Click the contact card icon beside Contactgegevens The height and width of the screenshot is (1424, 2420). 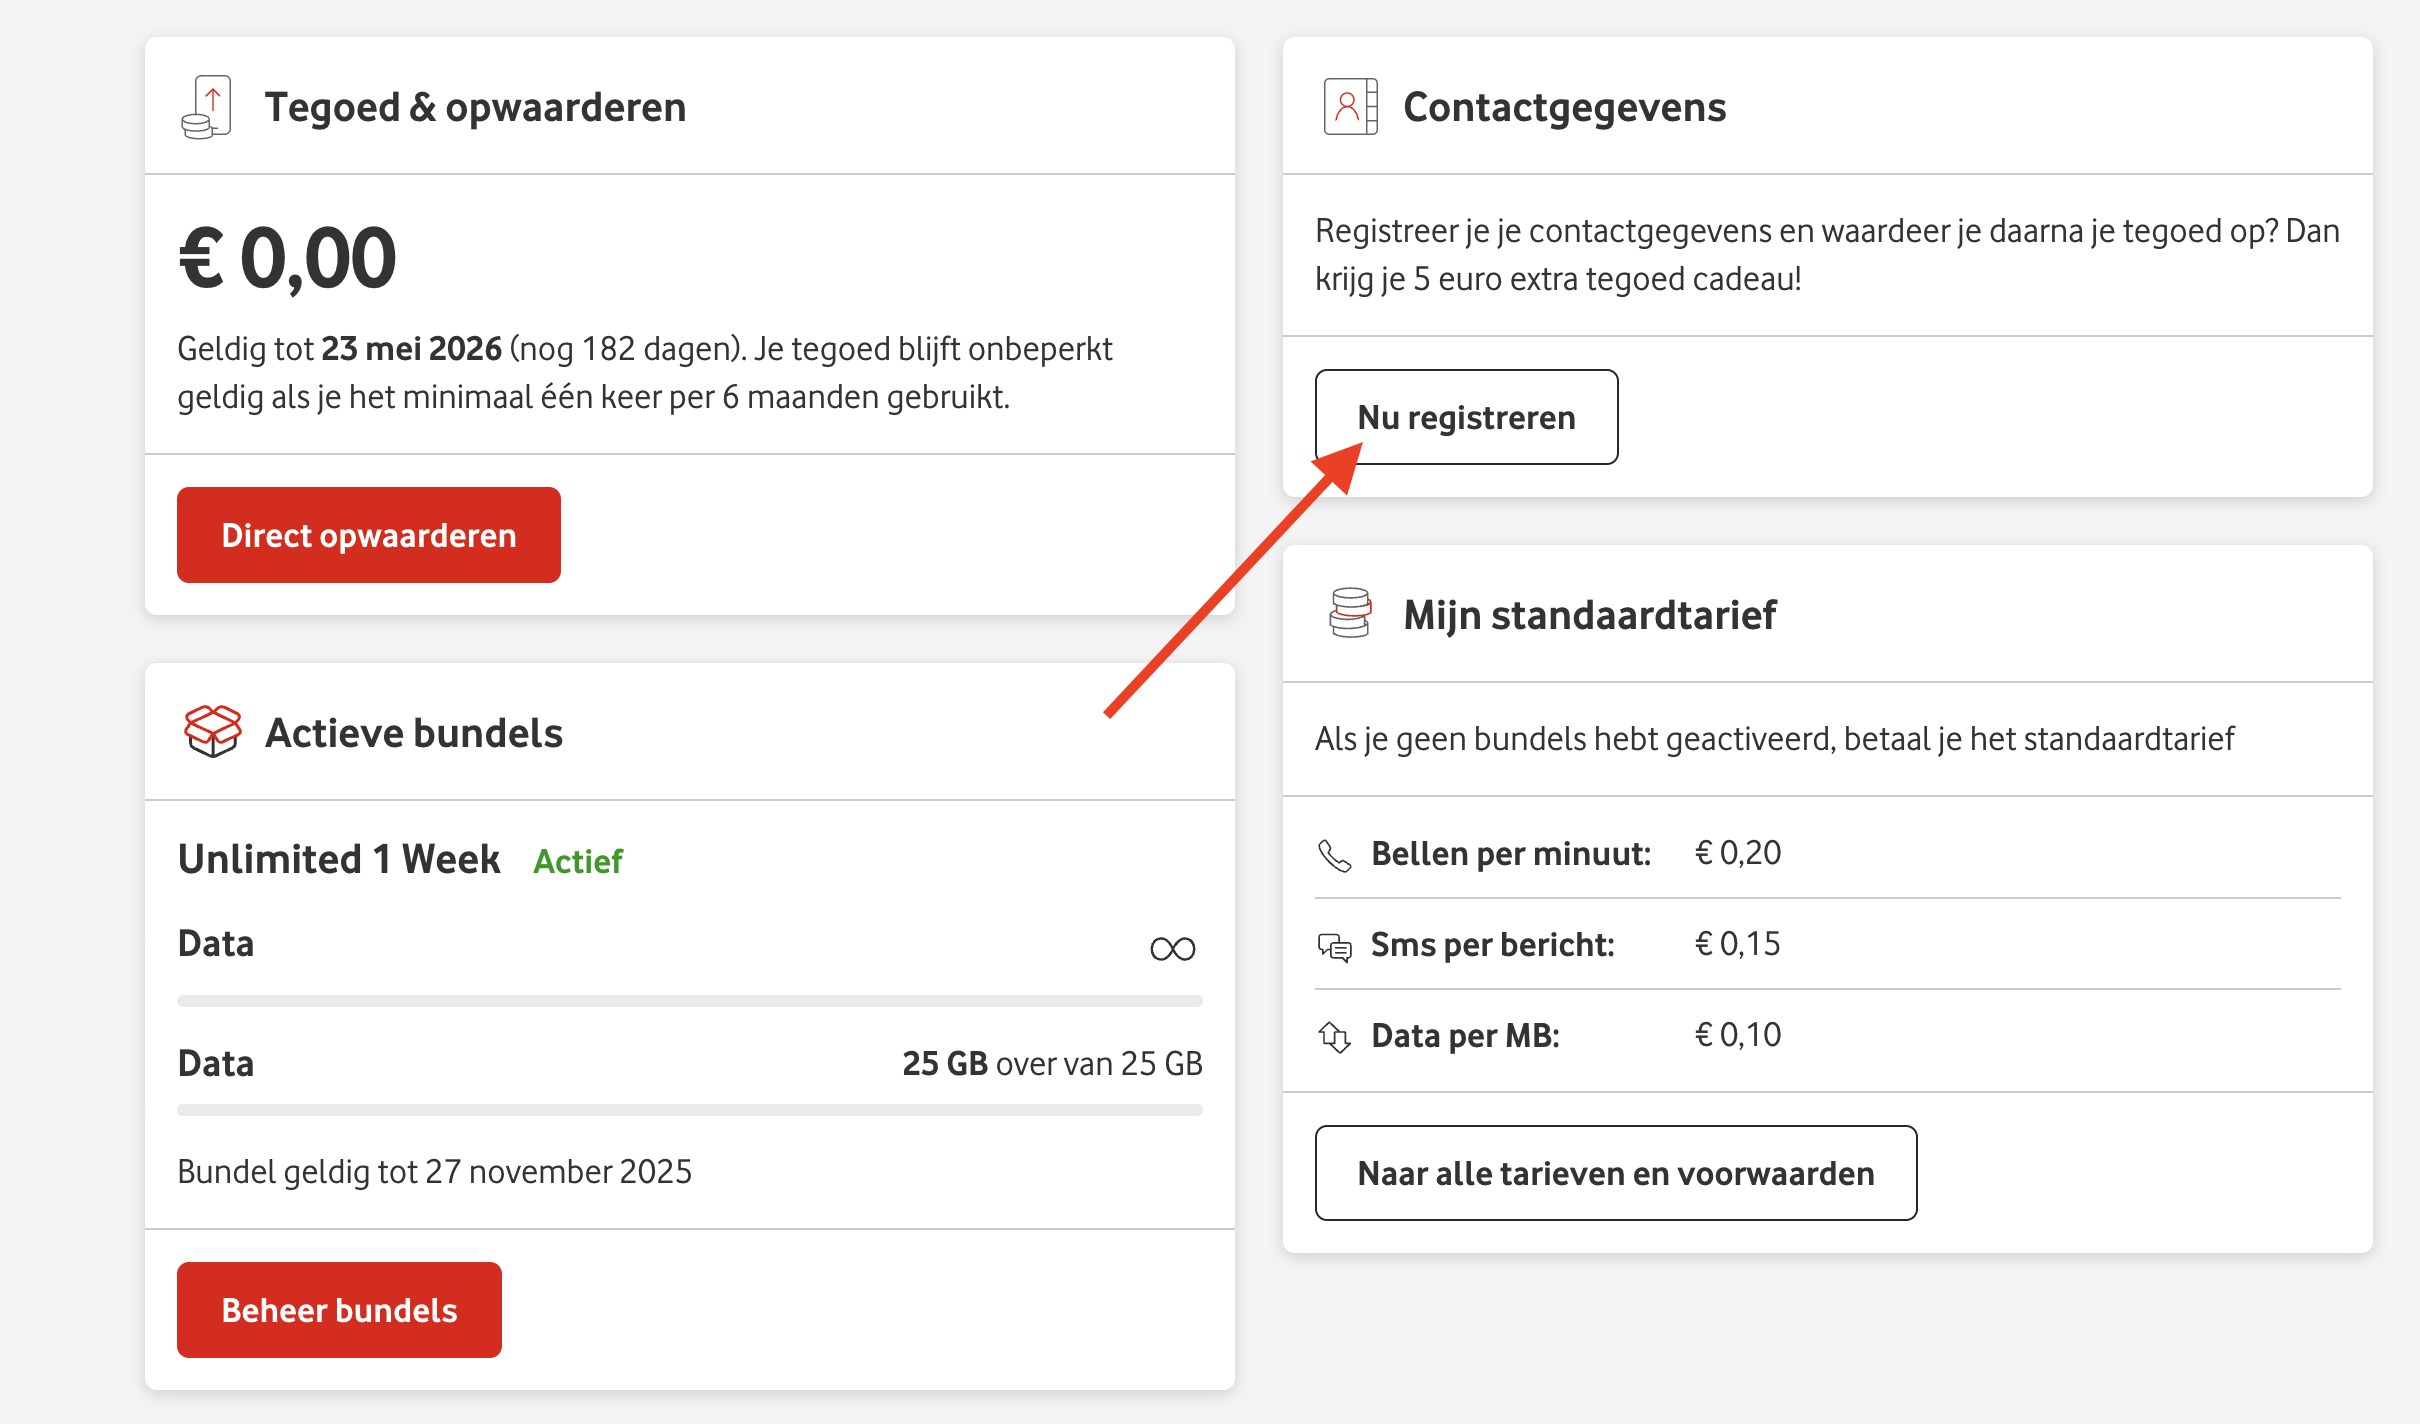point(1350,107)
